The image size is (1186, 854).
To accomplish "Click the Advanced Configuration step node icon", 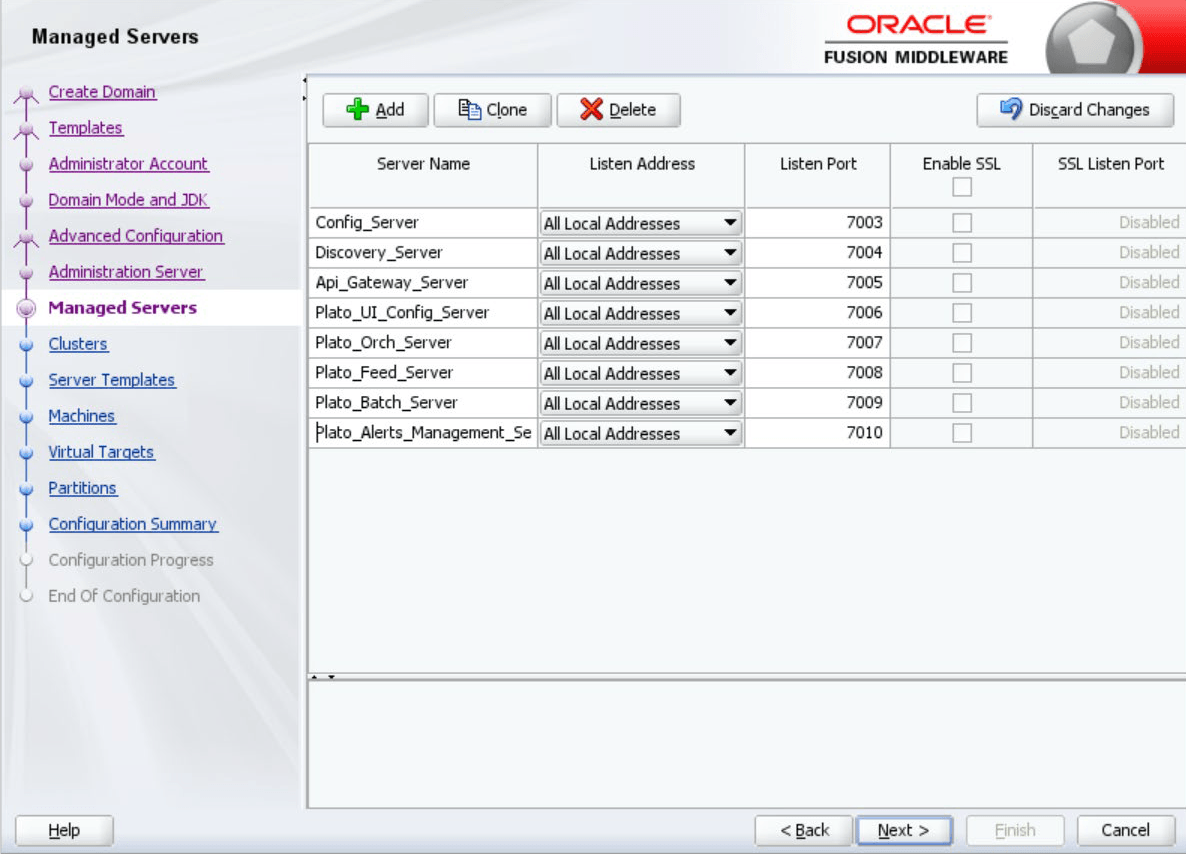I will coord(27,238).
